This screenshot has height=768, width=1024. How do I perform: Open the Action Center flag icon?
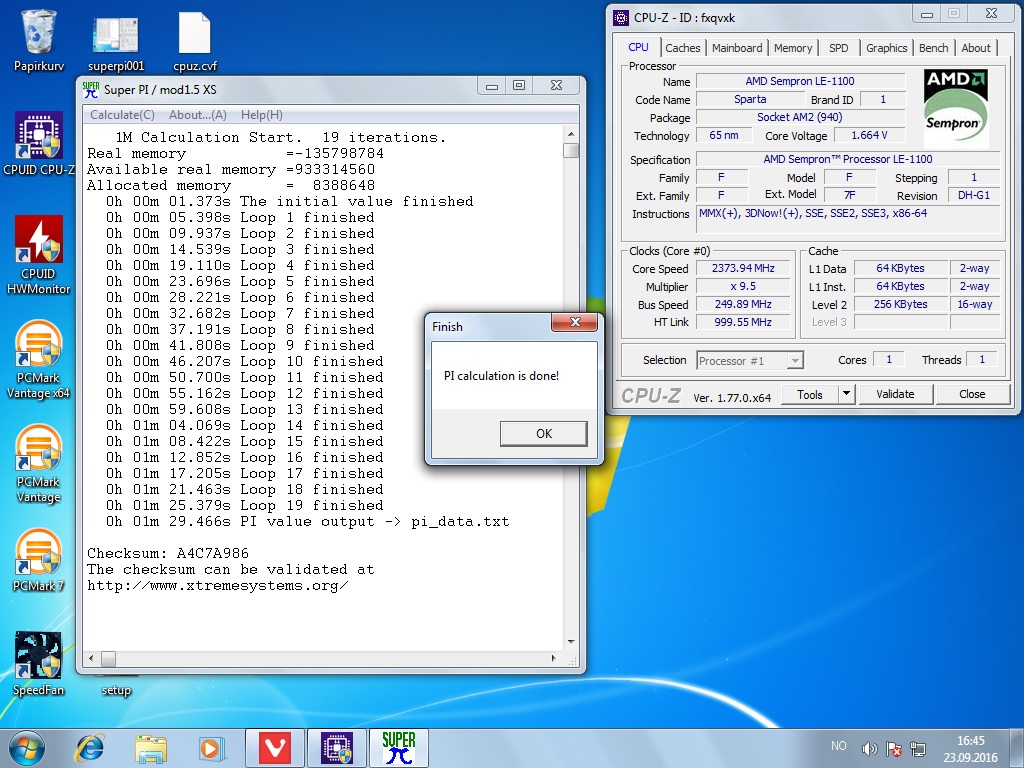tap(893, 748)
